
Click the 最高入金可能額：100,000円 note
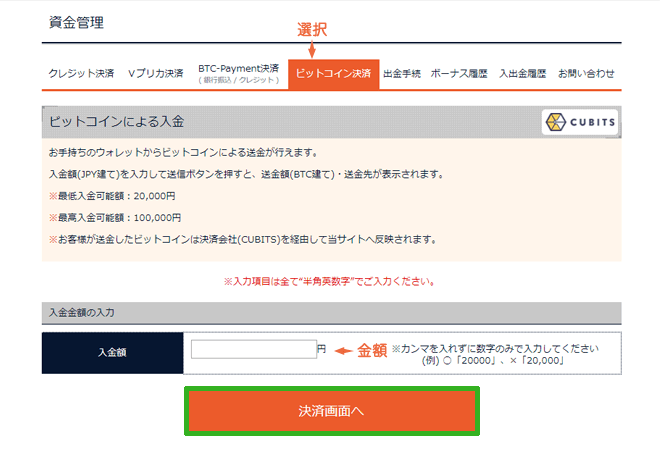[115, 218]
